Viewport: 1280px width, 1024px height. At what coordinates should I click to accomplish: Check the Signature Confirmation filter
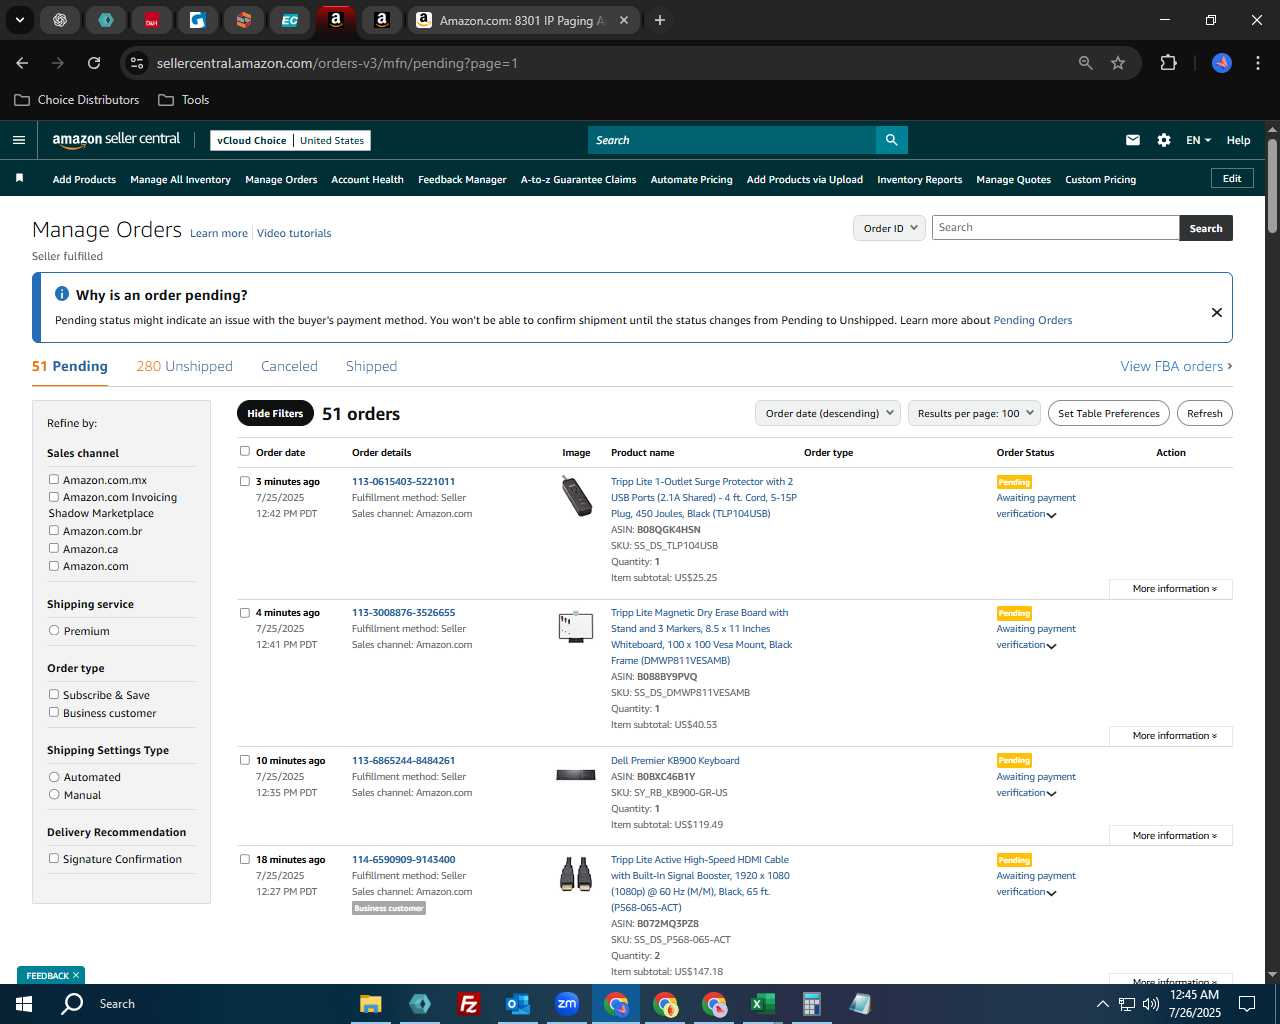(x=54, y=859)
